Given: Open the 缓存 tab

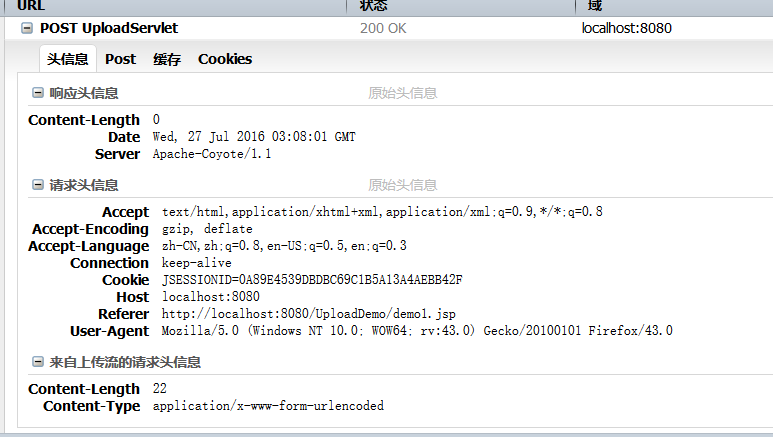Looking at the screenshot, I should 167,59.
